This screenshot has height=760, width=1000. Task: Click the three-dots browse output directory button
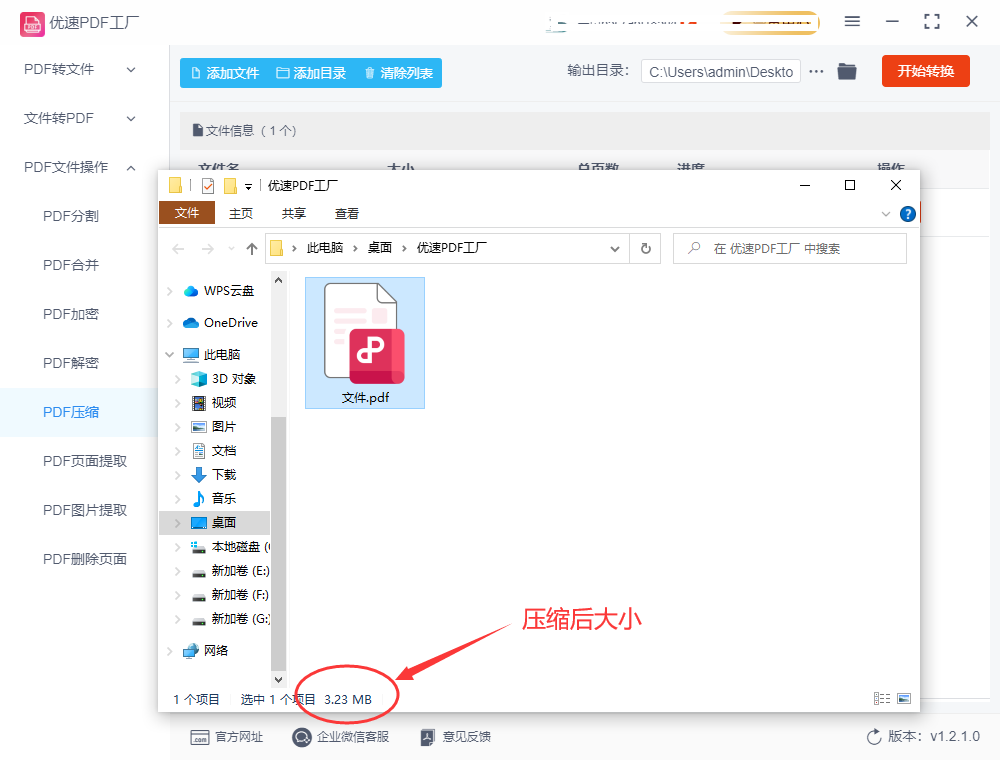click(816, 71)
